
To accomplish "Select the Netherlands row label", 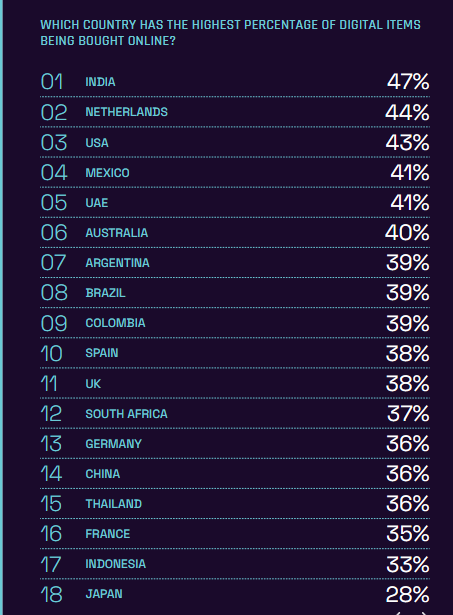I will click(127, 112).
